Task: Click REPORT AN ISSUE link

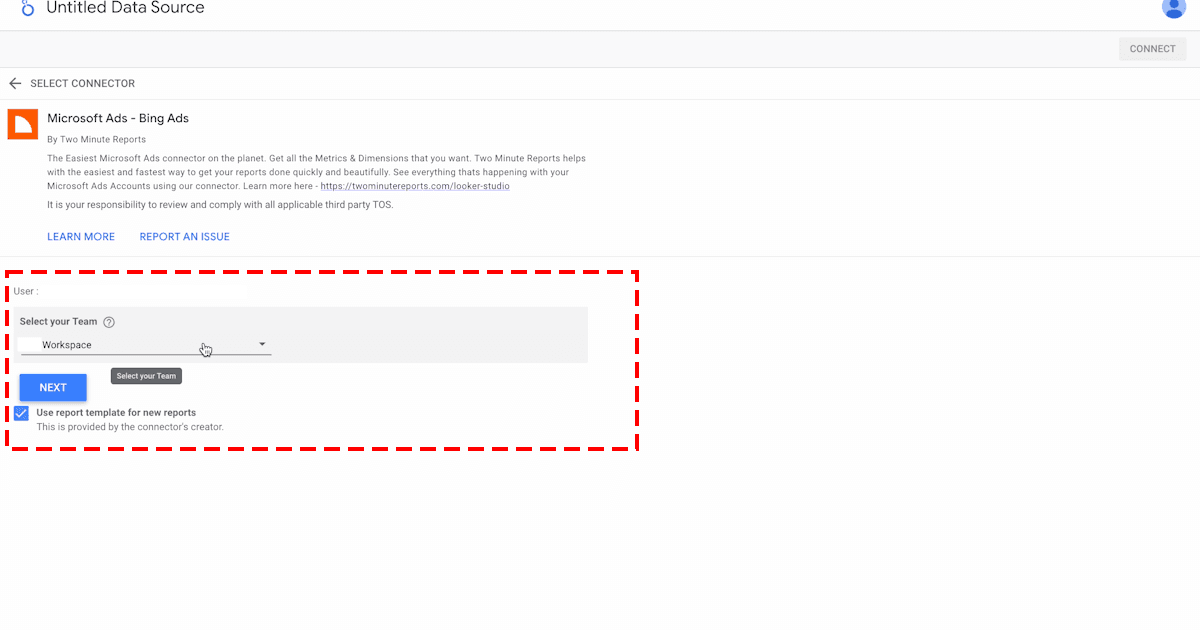Action: pos(184,237)
